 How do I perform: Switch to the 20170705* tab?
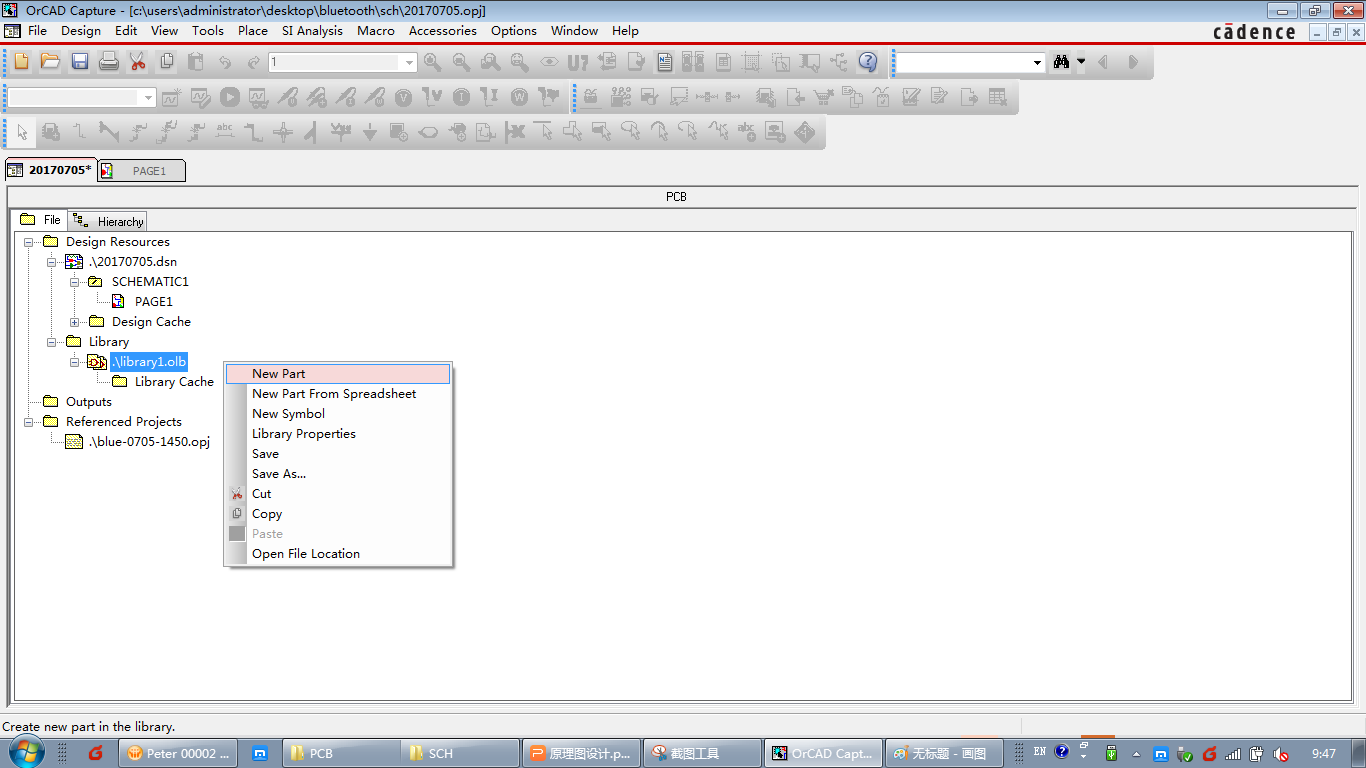[50, 170]
